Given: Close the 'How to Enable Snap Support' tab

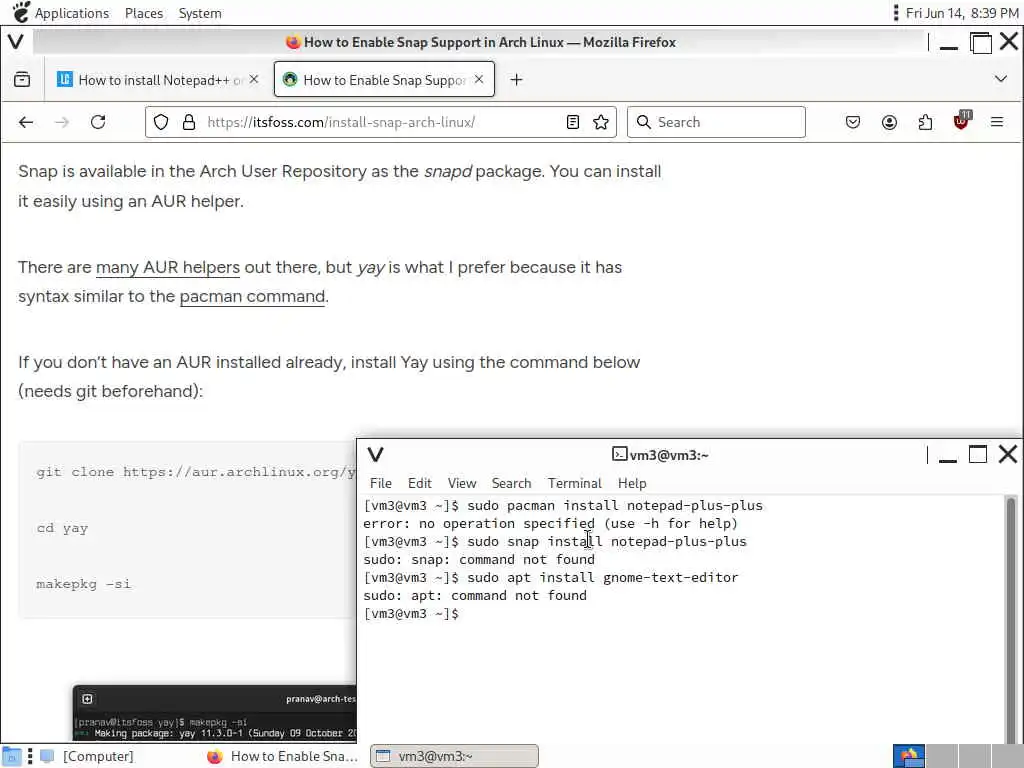Looking at the screenshot, I should pos(479,79).
